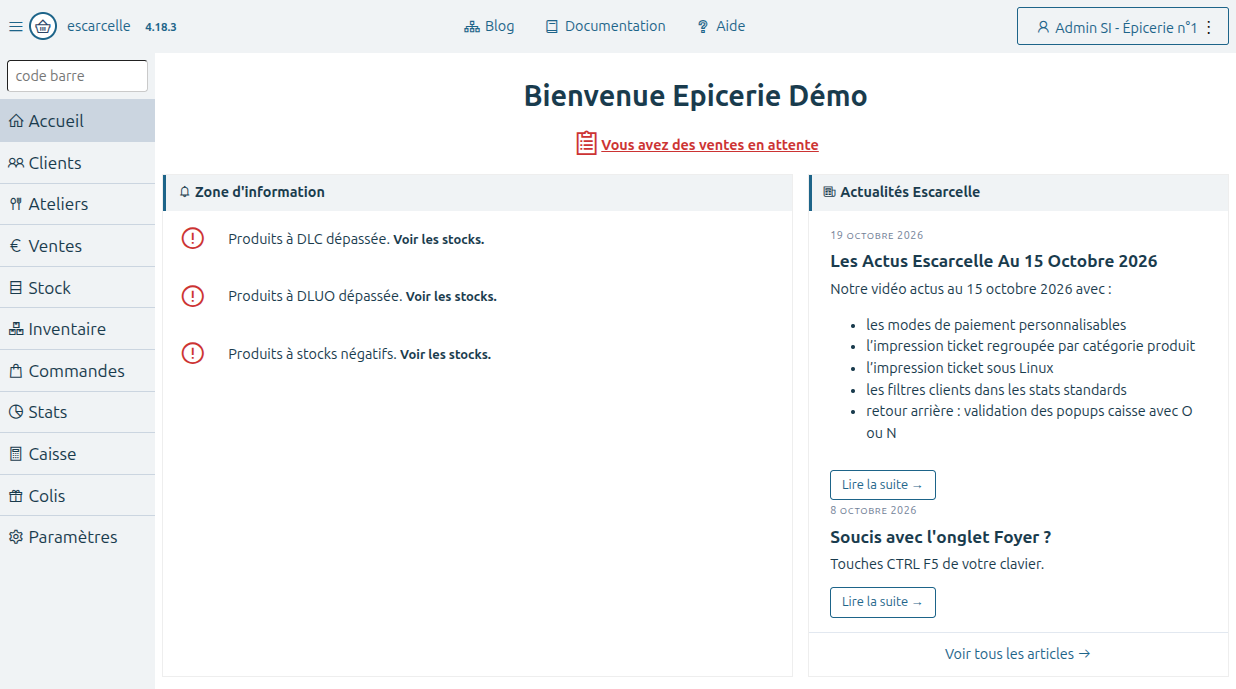Open the Aide help link
This screenshot has width=1236, height=689.
click(721, 26)
